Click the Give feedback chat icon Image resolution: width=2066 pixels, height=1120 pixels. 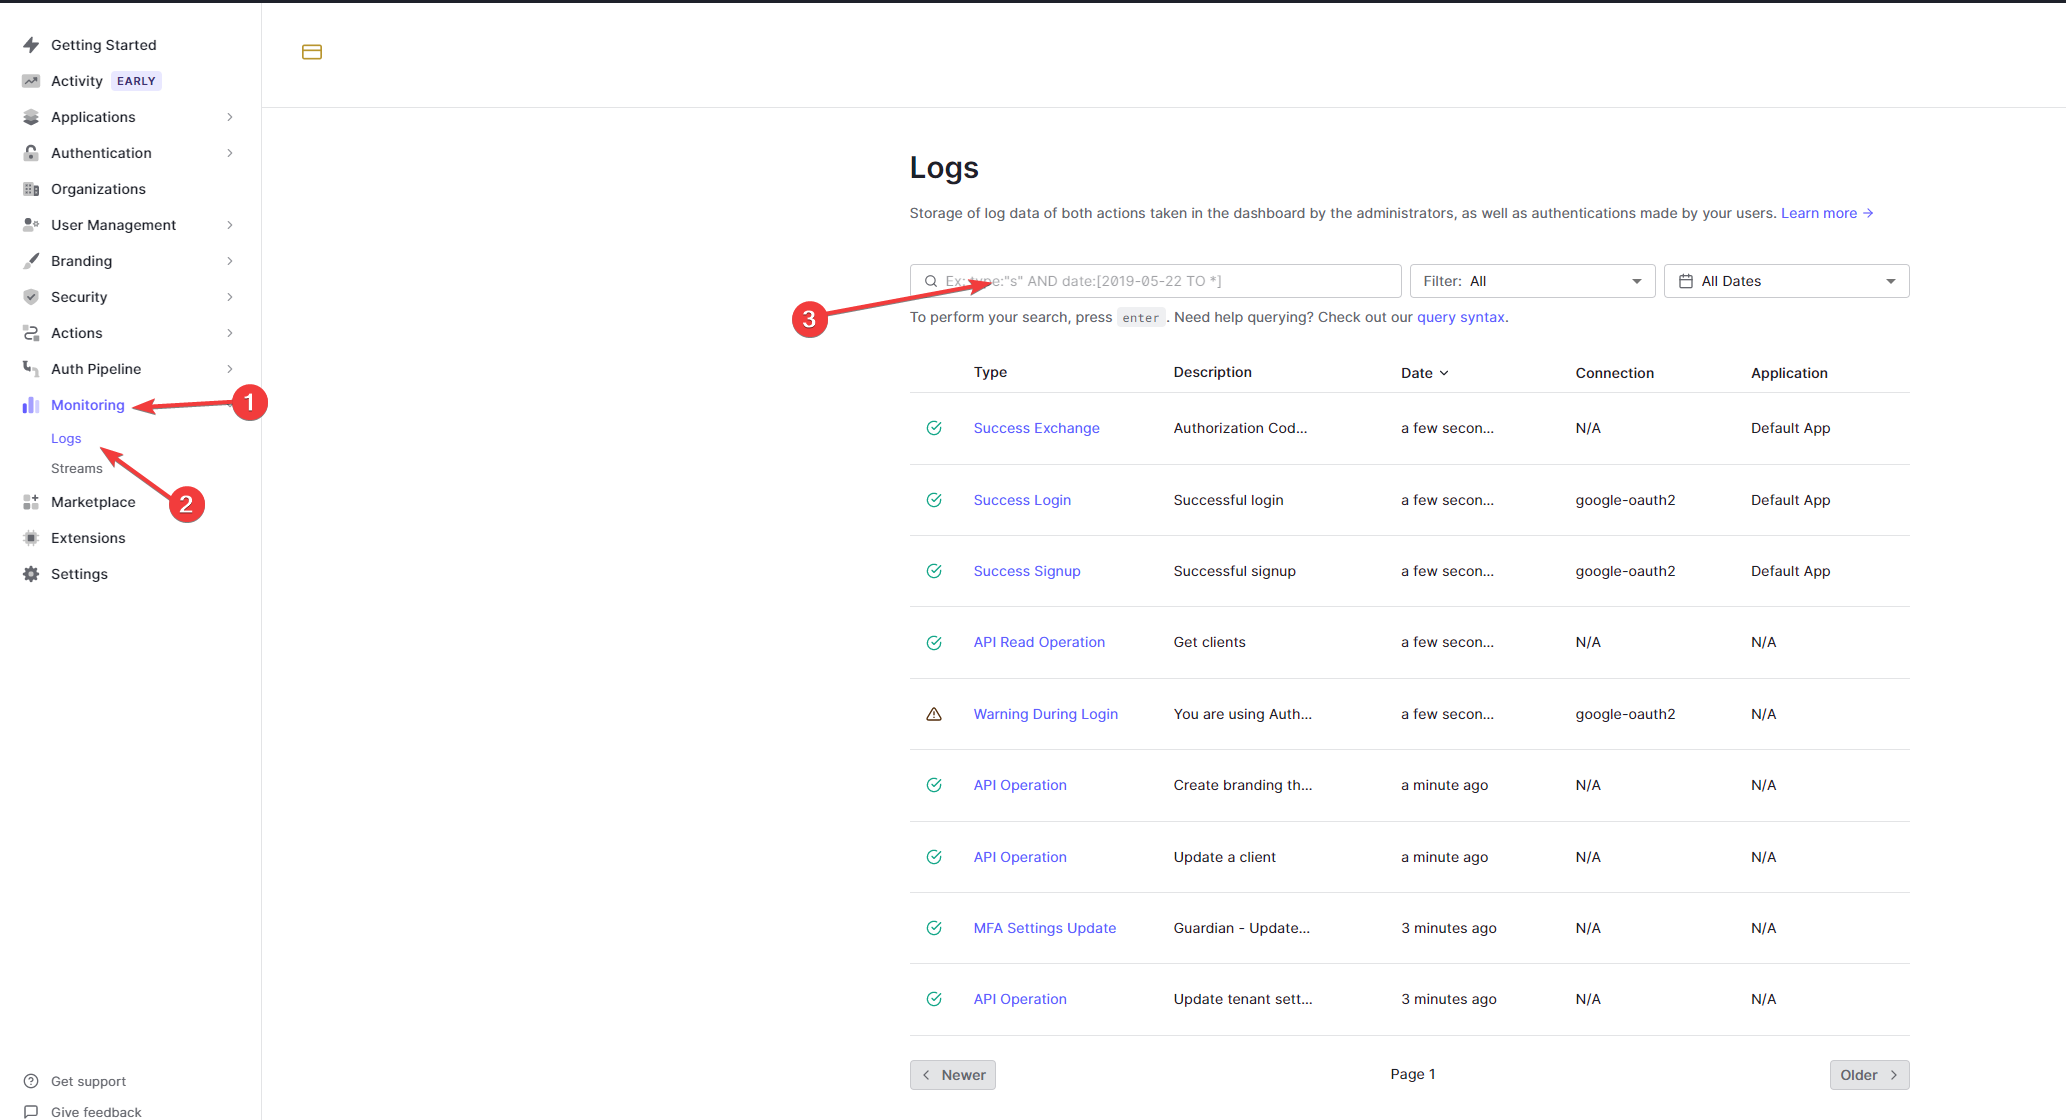(31, 1112)
